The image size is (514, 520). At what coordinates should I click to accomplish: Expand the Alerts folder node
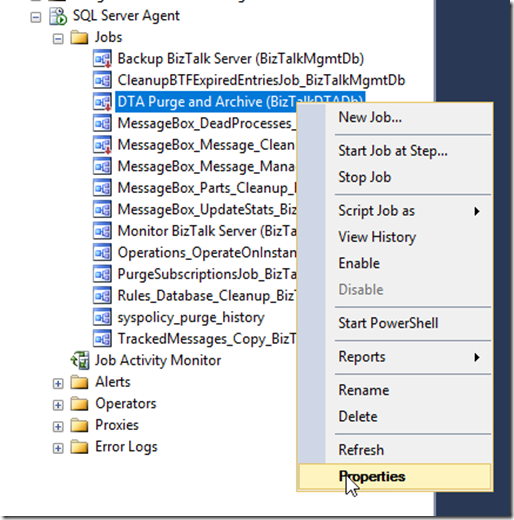tap(58, 383)
